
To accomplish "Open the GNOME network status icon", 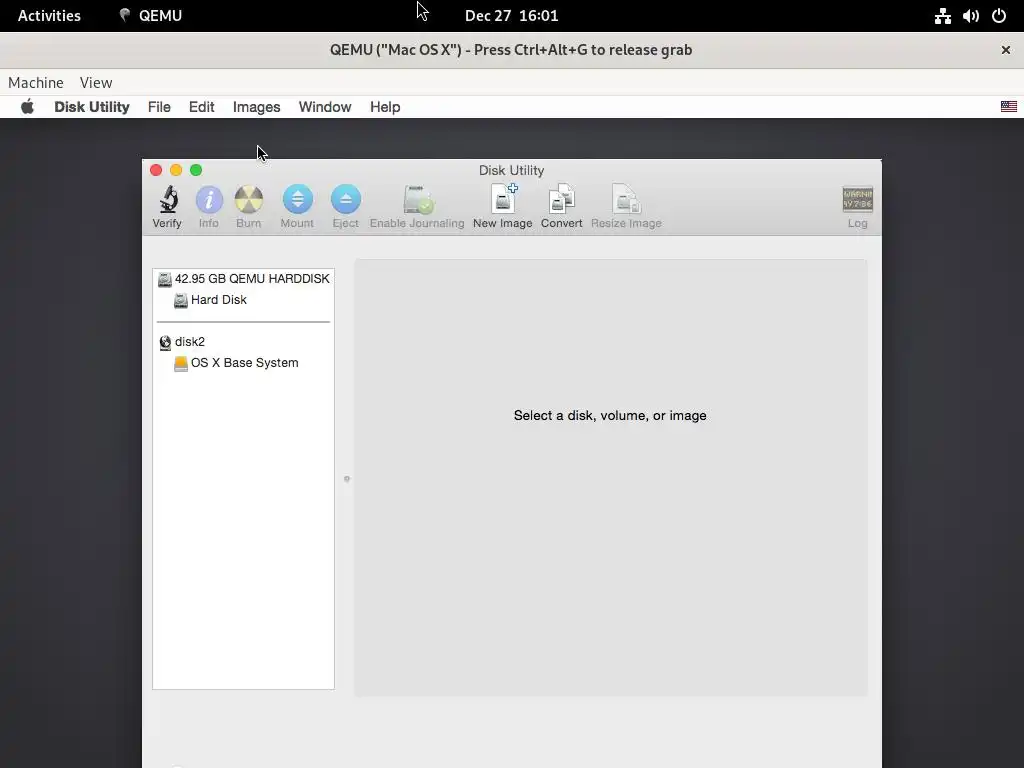I will [x=942, y=16].
